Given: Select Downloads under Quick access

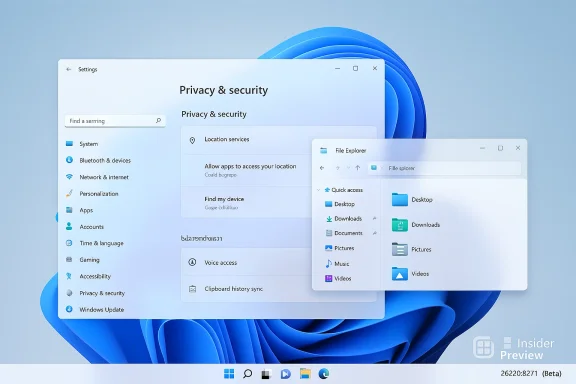Looking at the screenshot, I should point(344,219).
